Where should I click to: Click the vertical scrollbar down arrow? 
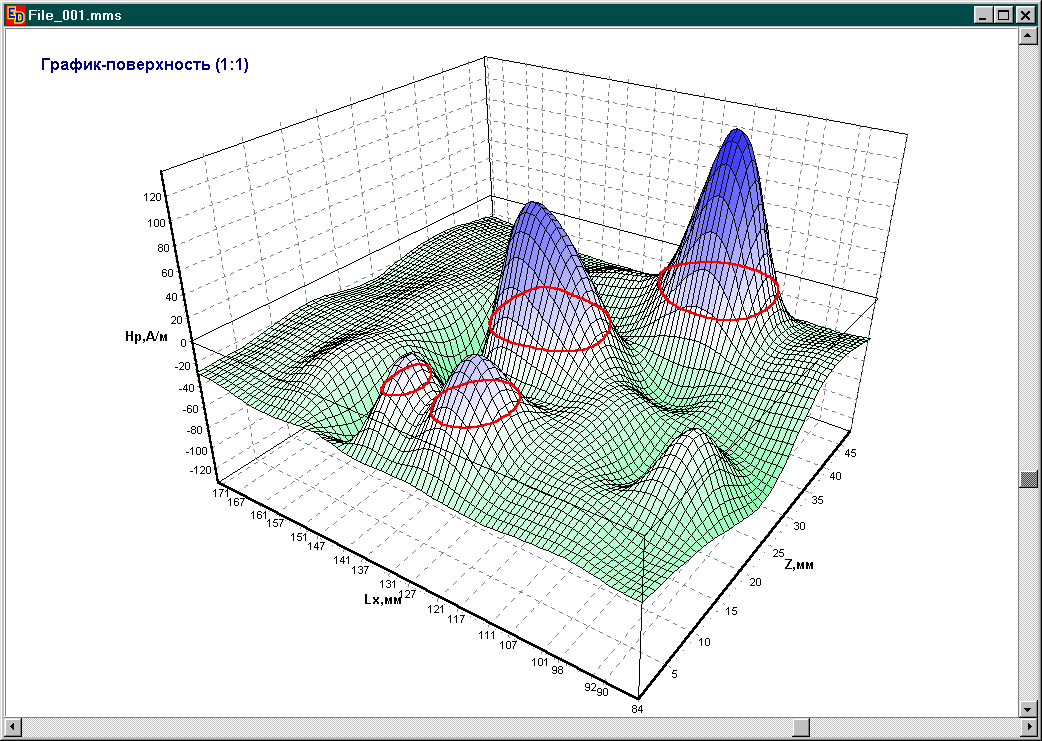pyautogui.click(x=1027, y=708)
